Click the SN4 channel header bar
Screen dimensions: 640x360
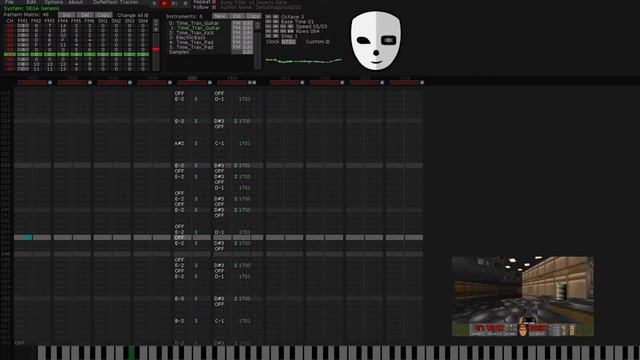click(404, 82)
